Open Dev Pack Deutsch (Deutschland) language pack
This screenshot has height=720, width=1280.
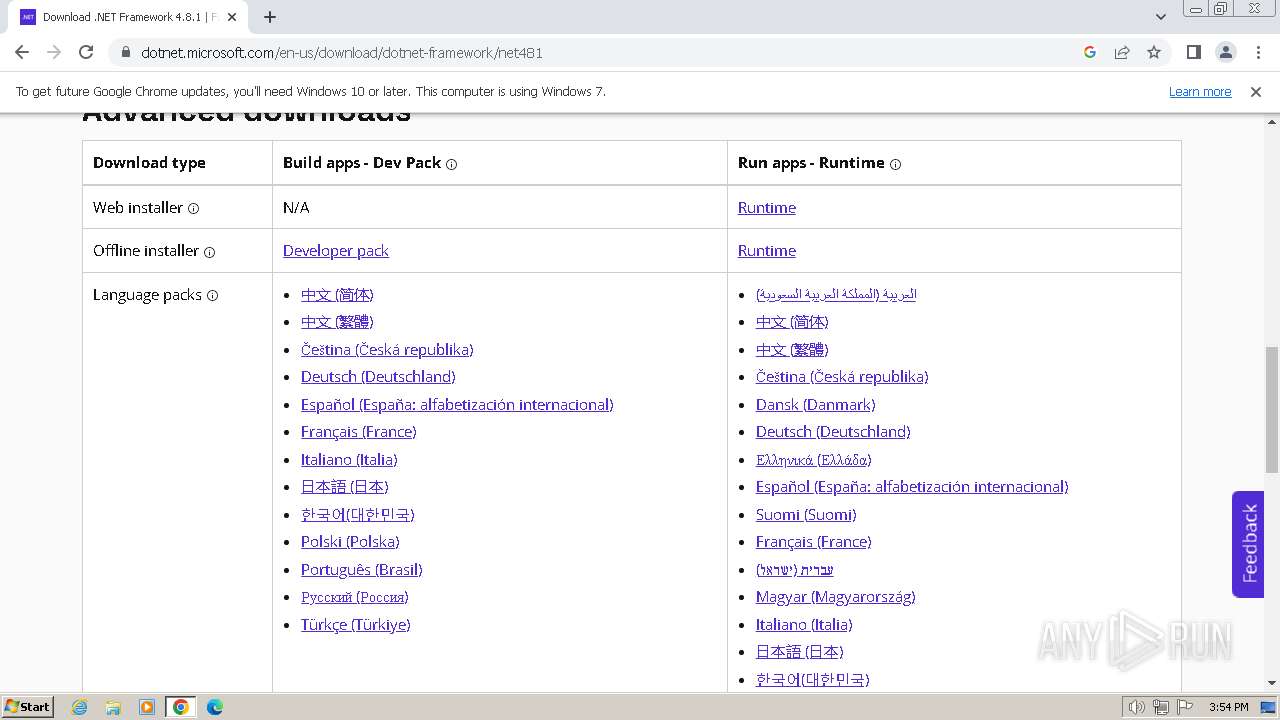coord(378,376)
